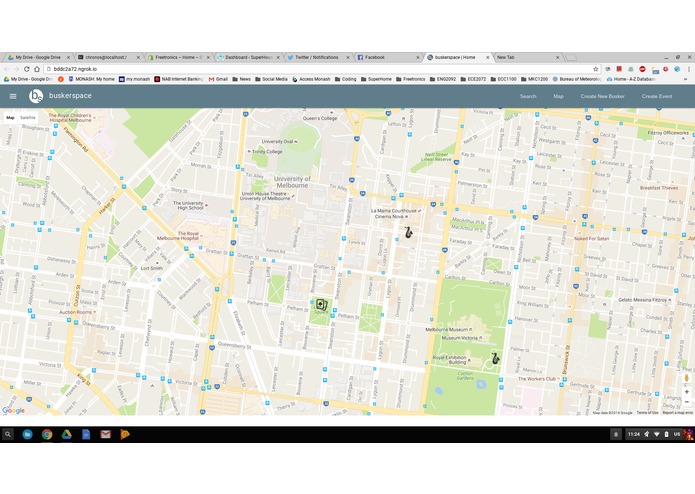Click buskerspace brand title
Screen dimensions: 695x494
point(70,96)
